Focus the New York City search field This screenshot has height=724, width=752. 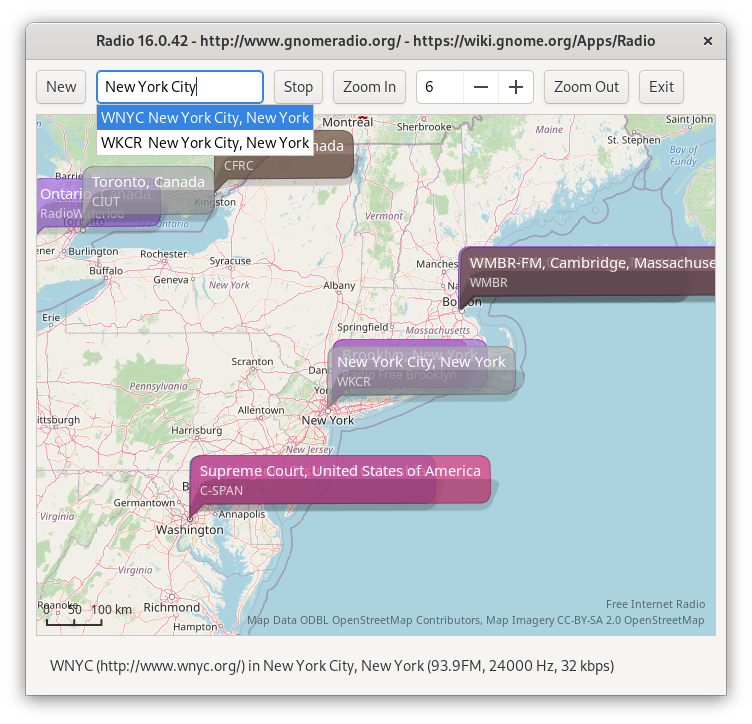180,87
